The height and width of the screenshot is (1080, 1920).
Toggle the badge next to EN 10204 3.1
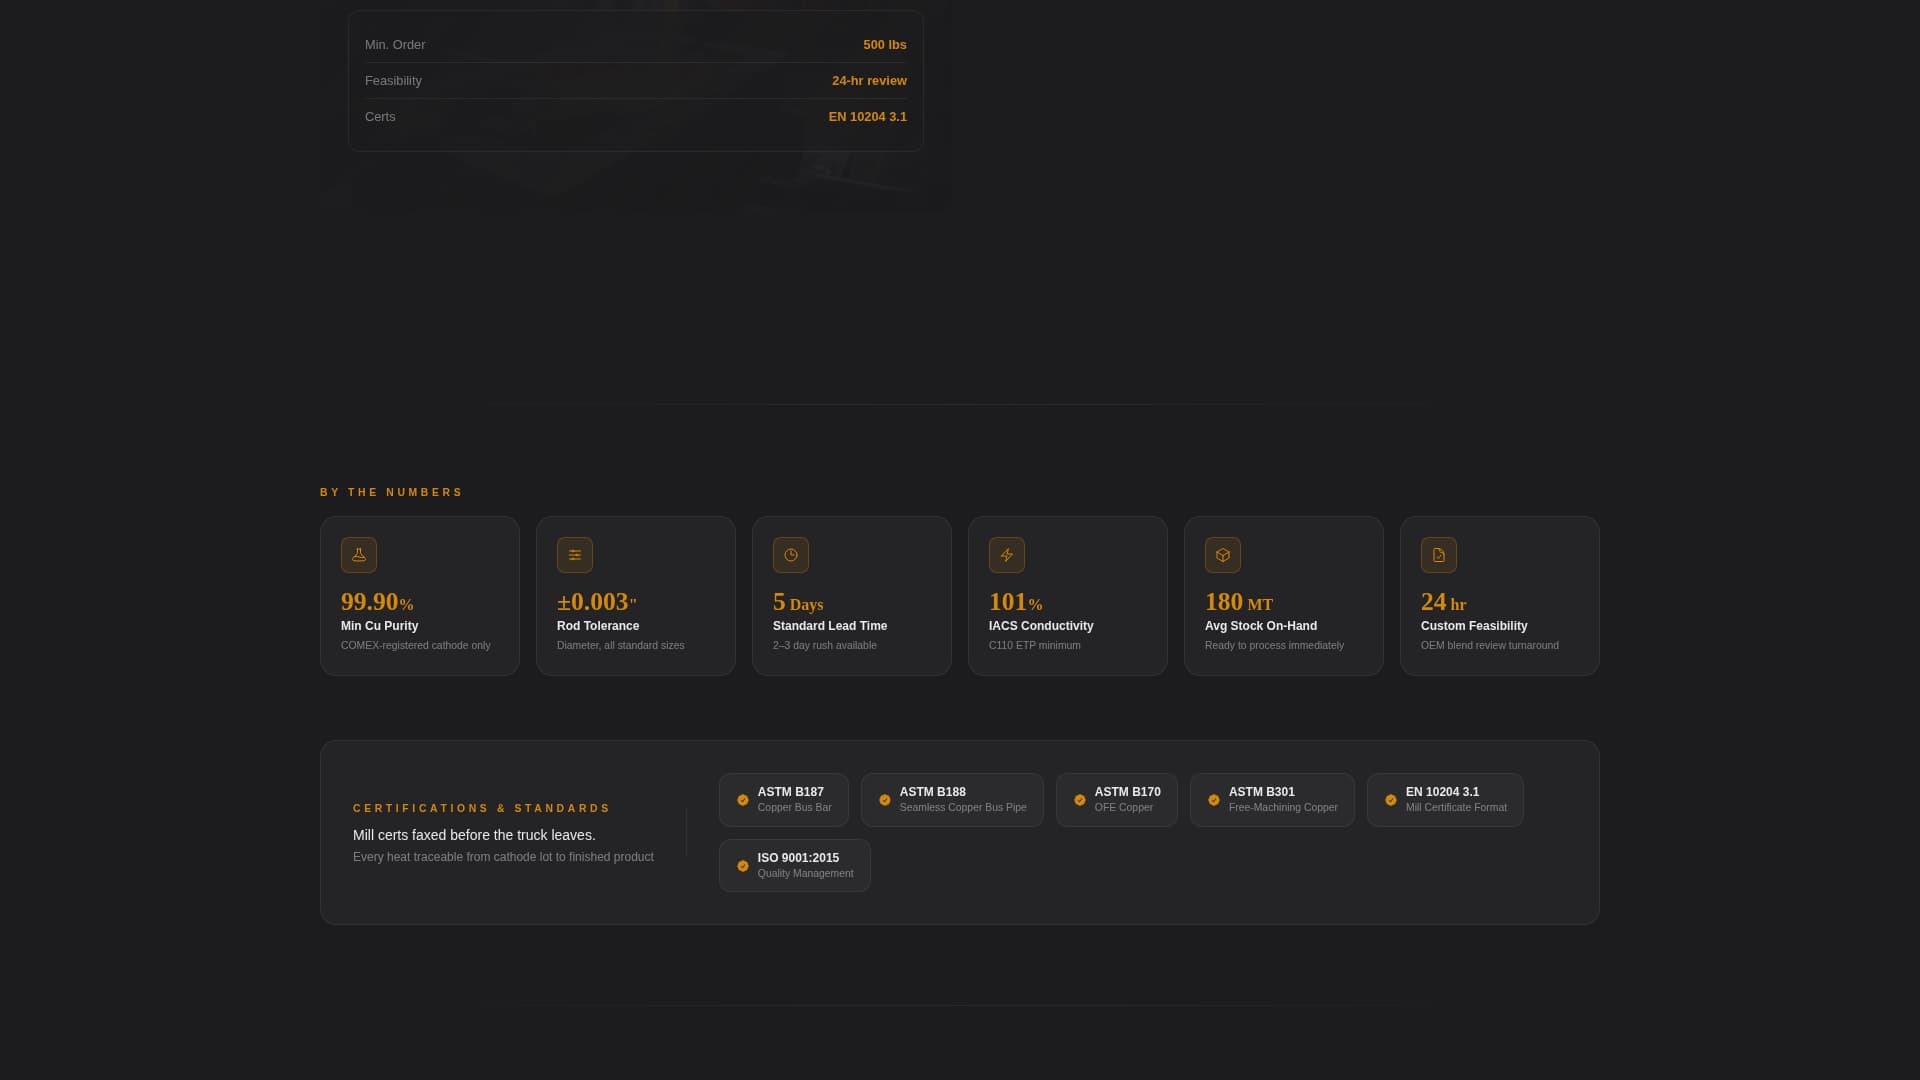[1390, 800]
